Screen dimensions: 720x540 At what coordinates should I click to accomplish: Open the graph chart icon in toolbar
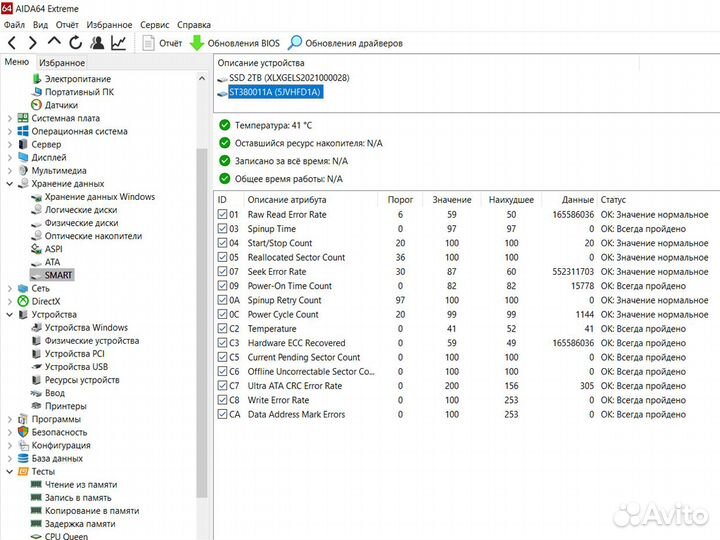[x=119, y=43]
